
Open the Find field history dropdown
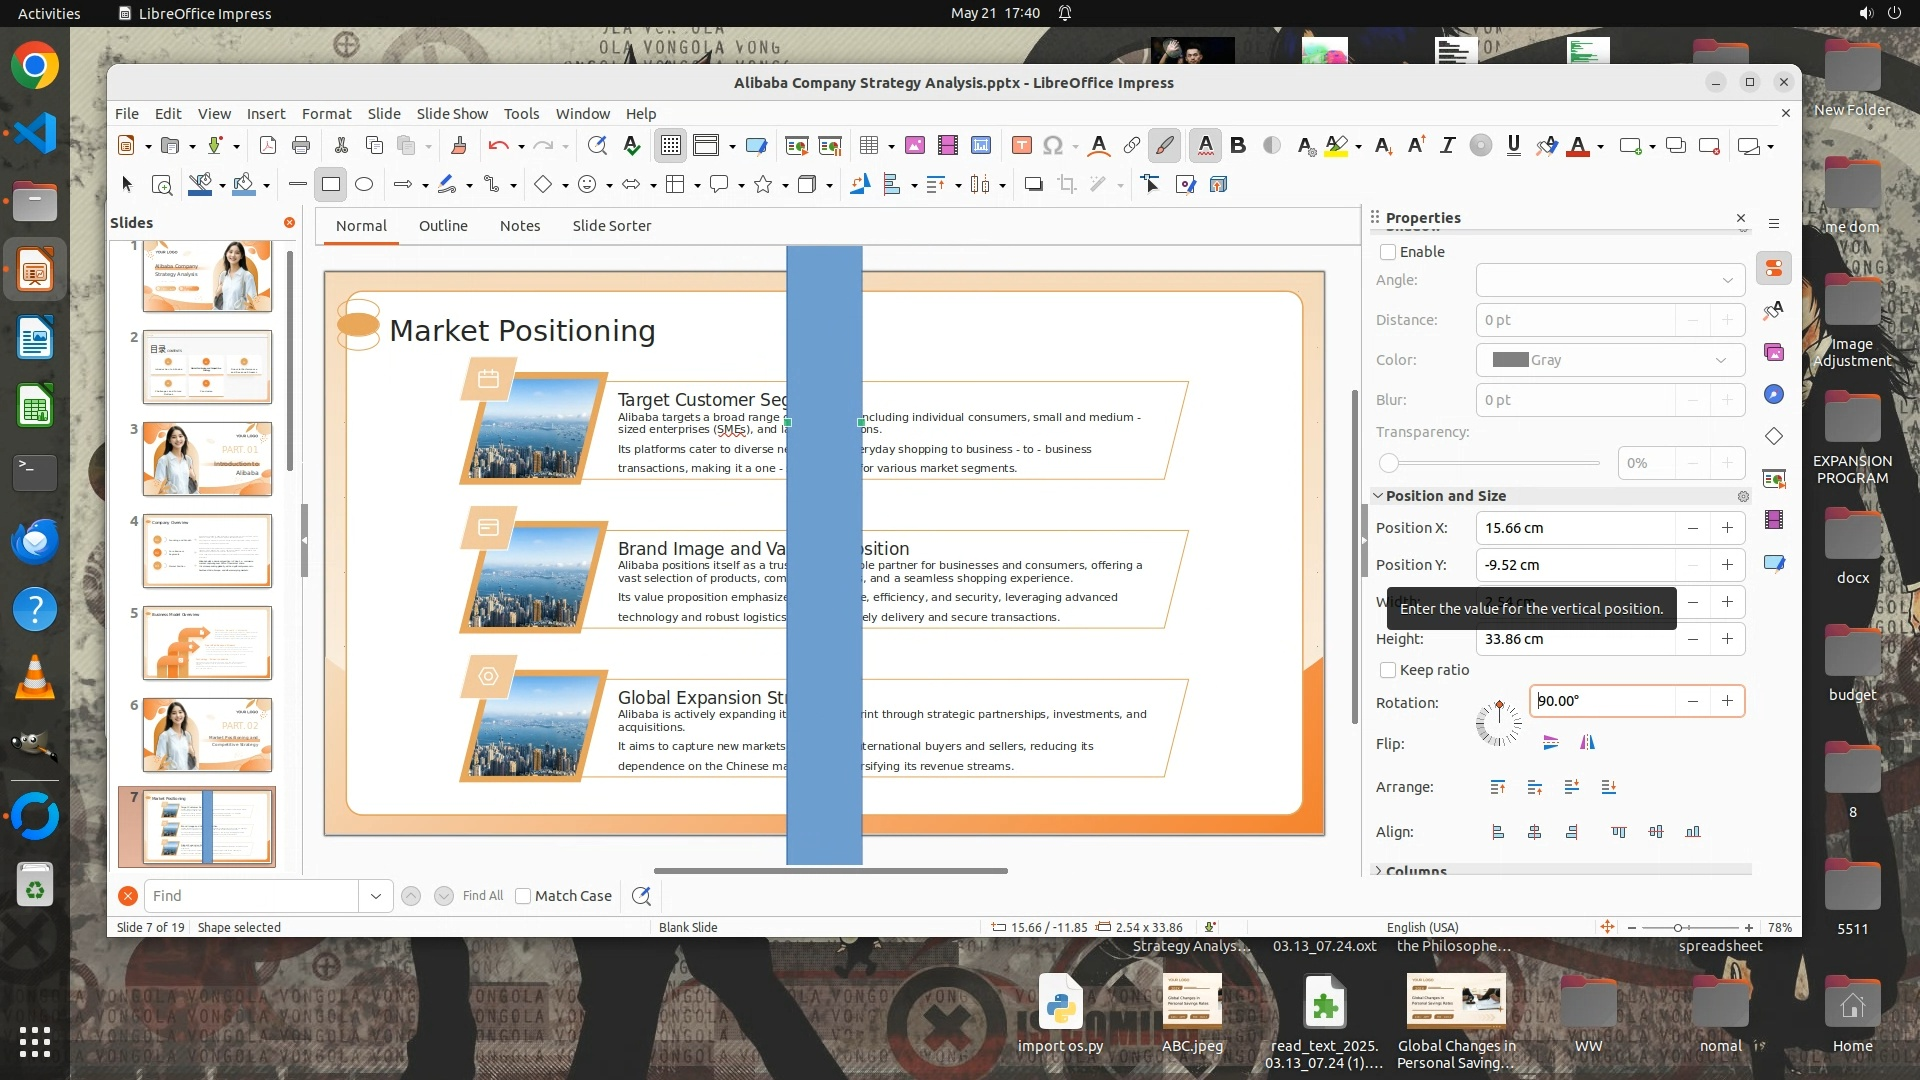point(375,896)
